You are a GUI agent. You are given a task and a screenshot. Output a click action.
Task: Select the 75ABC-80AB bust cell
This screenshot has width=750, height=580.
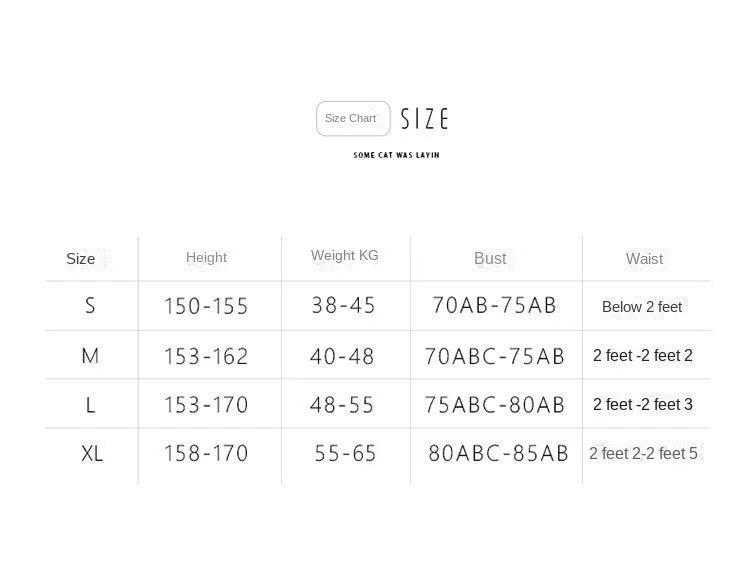495,405
